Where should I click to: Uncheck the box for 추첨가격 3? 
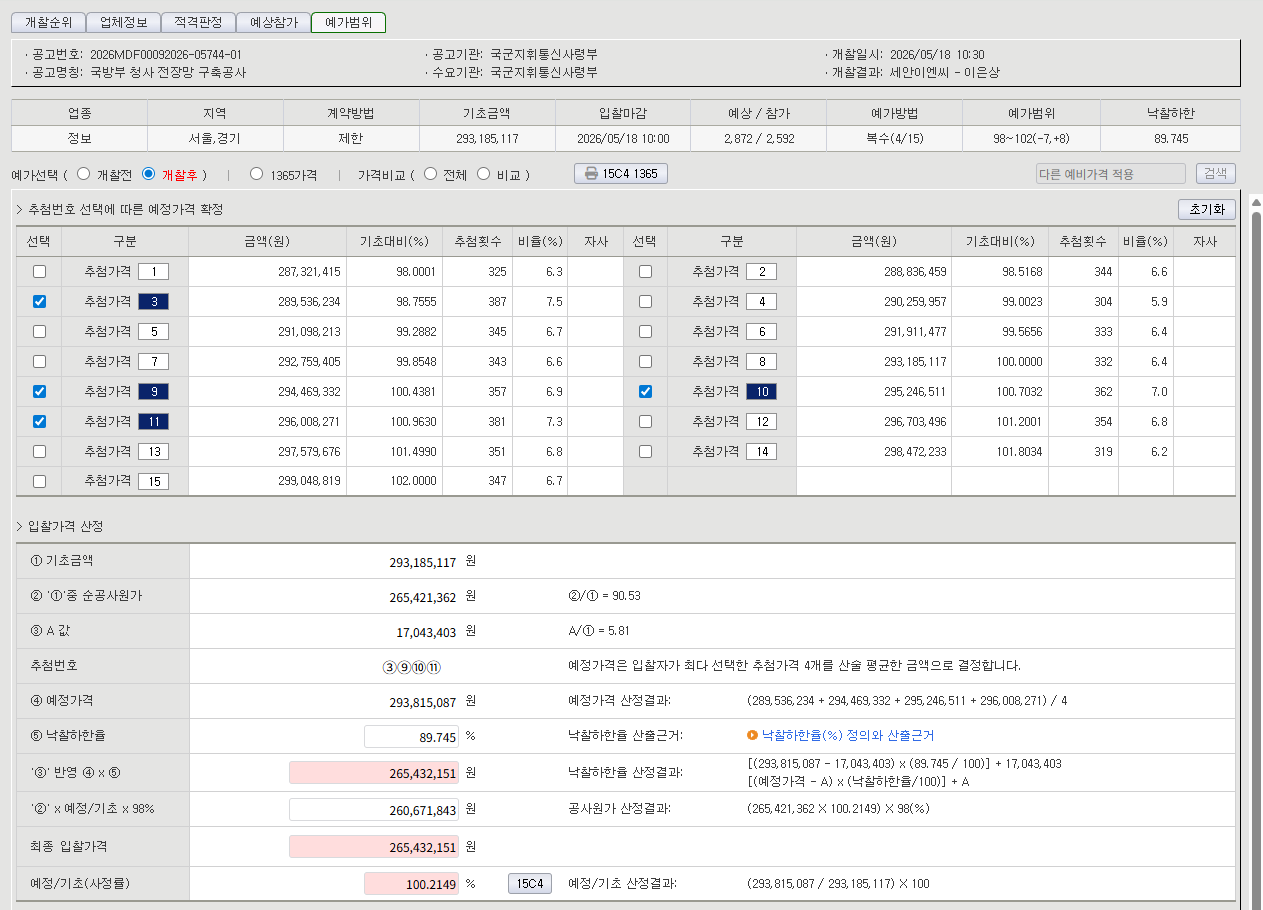39,301
